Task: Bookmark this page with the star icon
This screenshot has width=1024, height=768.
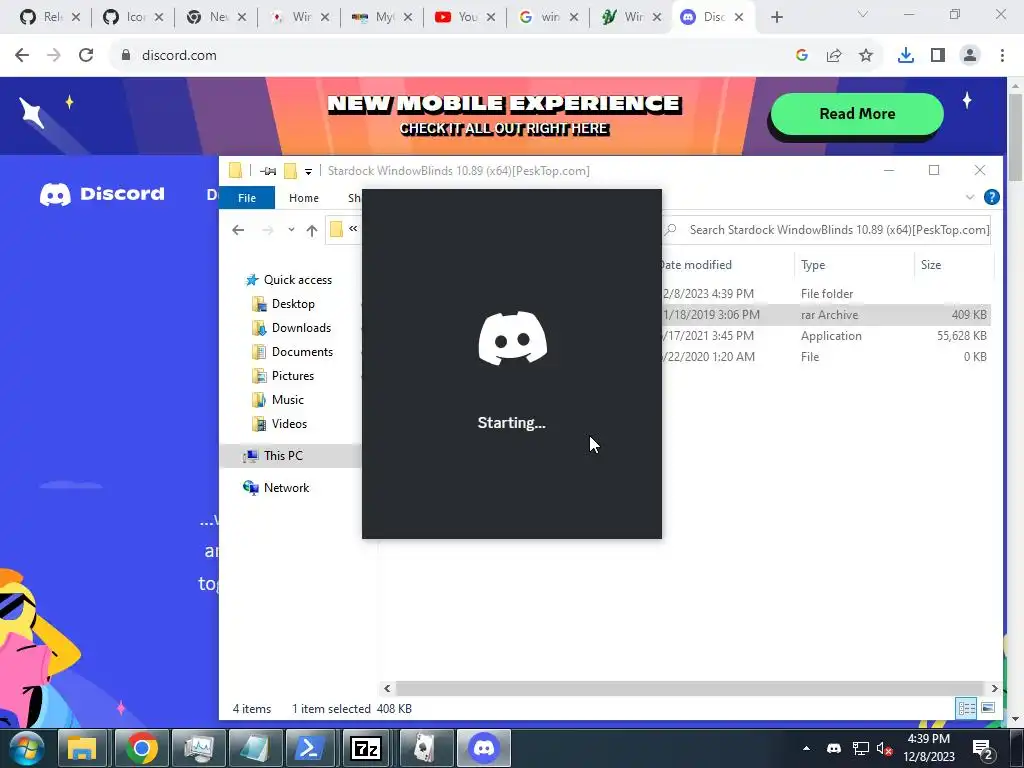Action: click(866, 56)
